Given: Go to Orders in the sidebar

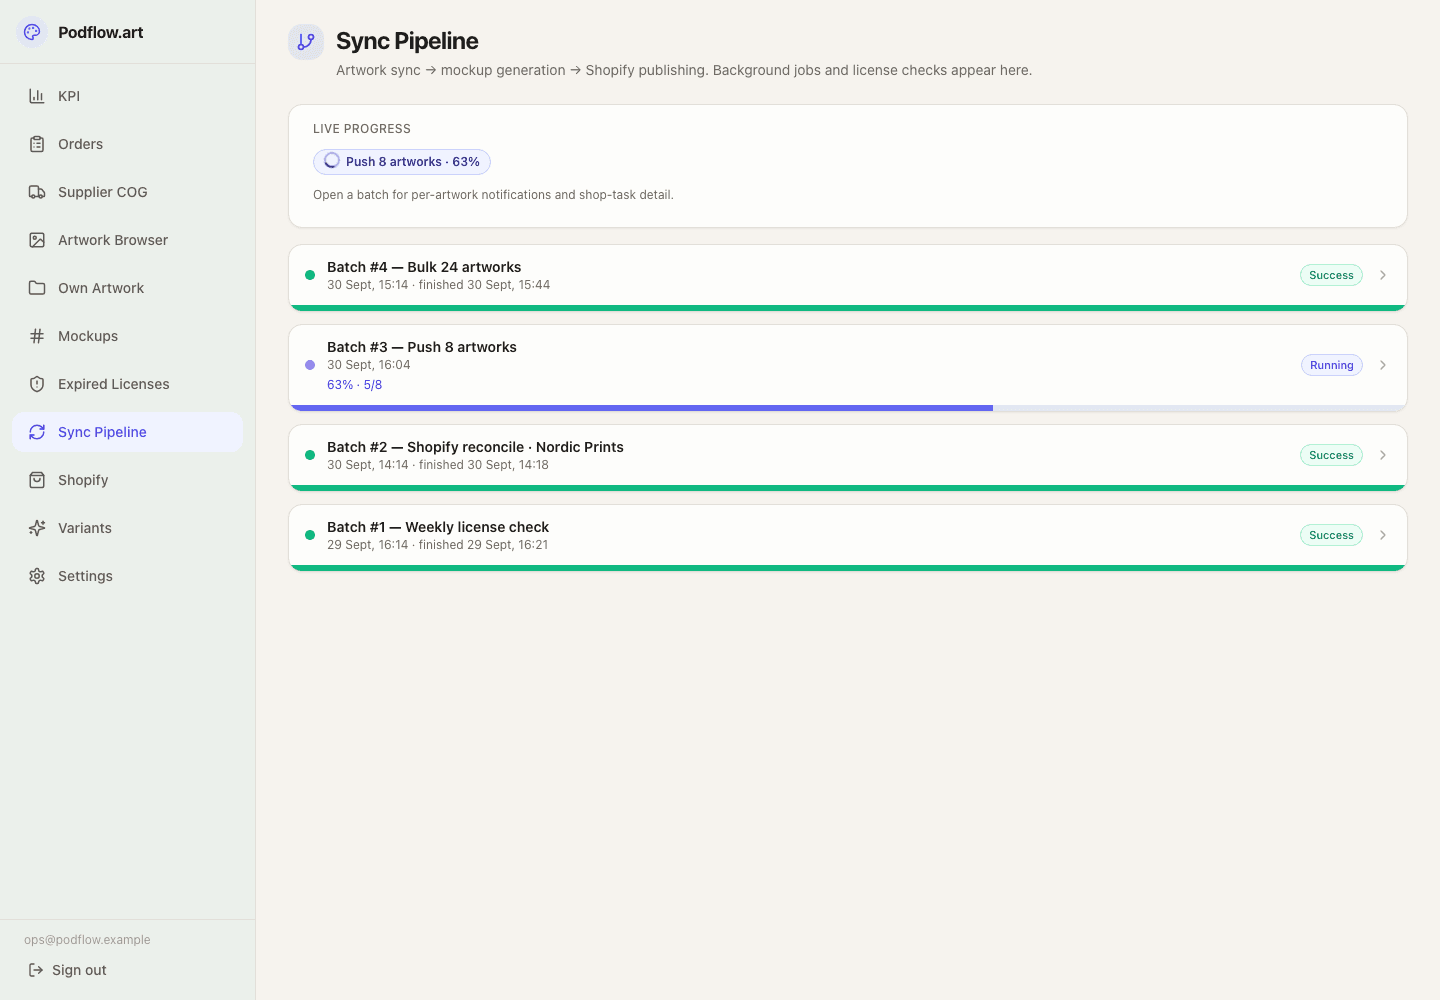Looking at the screenshot, I should (127, 144).
